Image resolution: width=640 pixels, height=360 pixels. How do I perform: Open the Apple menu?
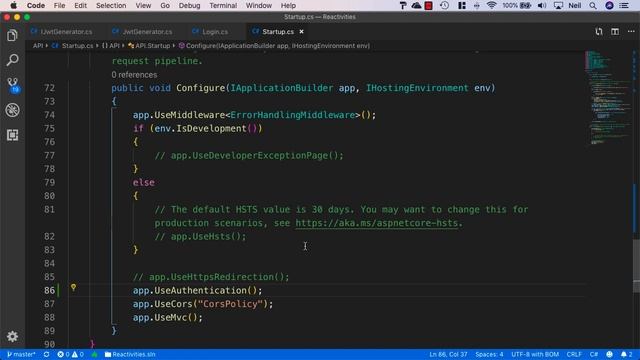(13, 5)
